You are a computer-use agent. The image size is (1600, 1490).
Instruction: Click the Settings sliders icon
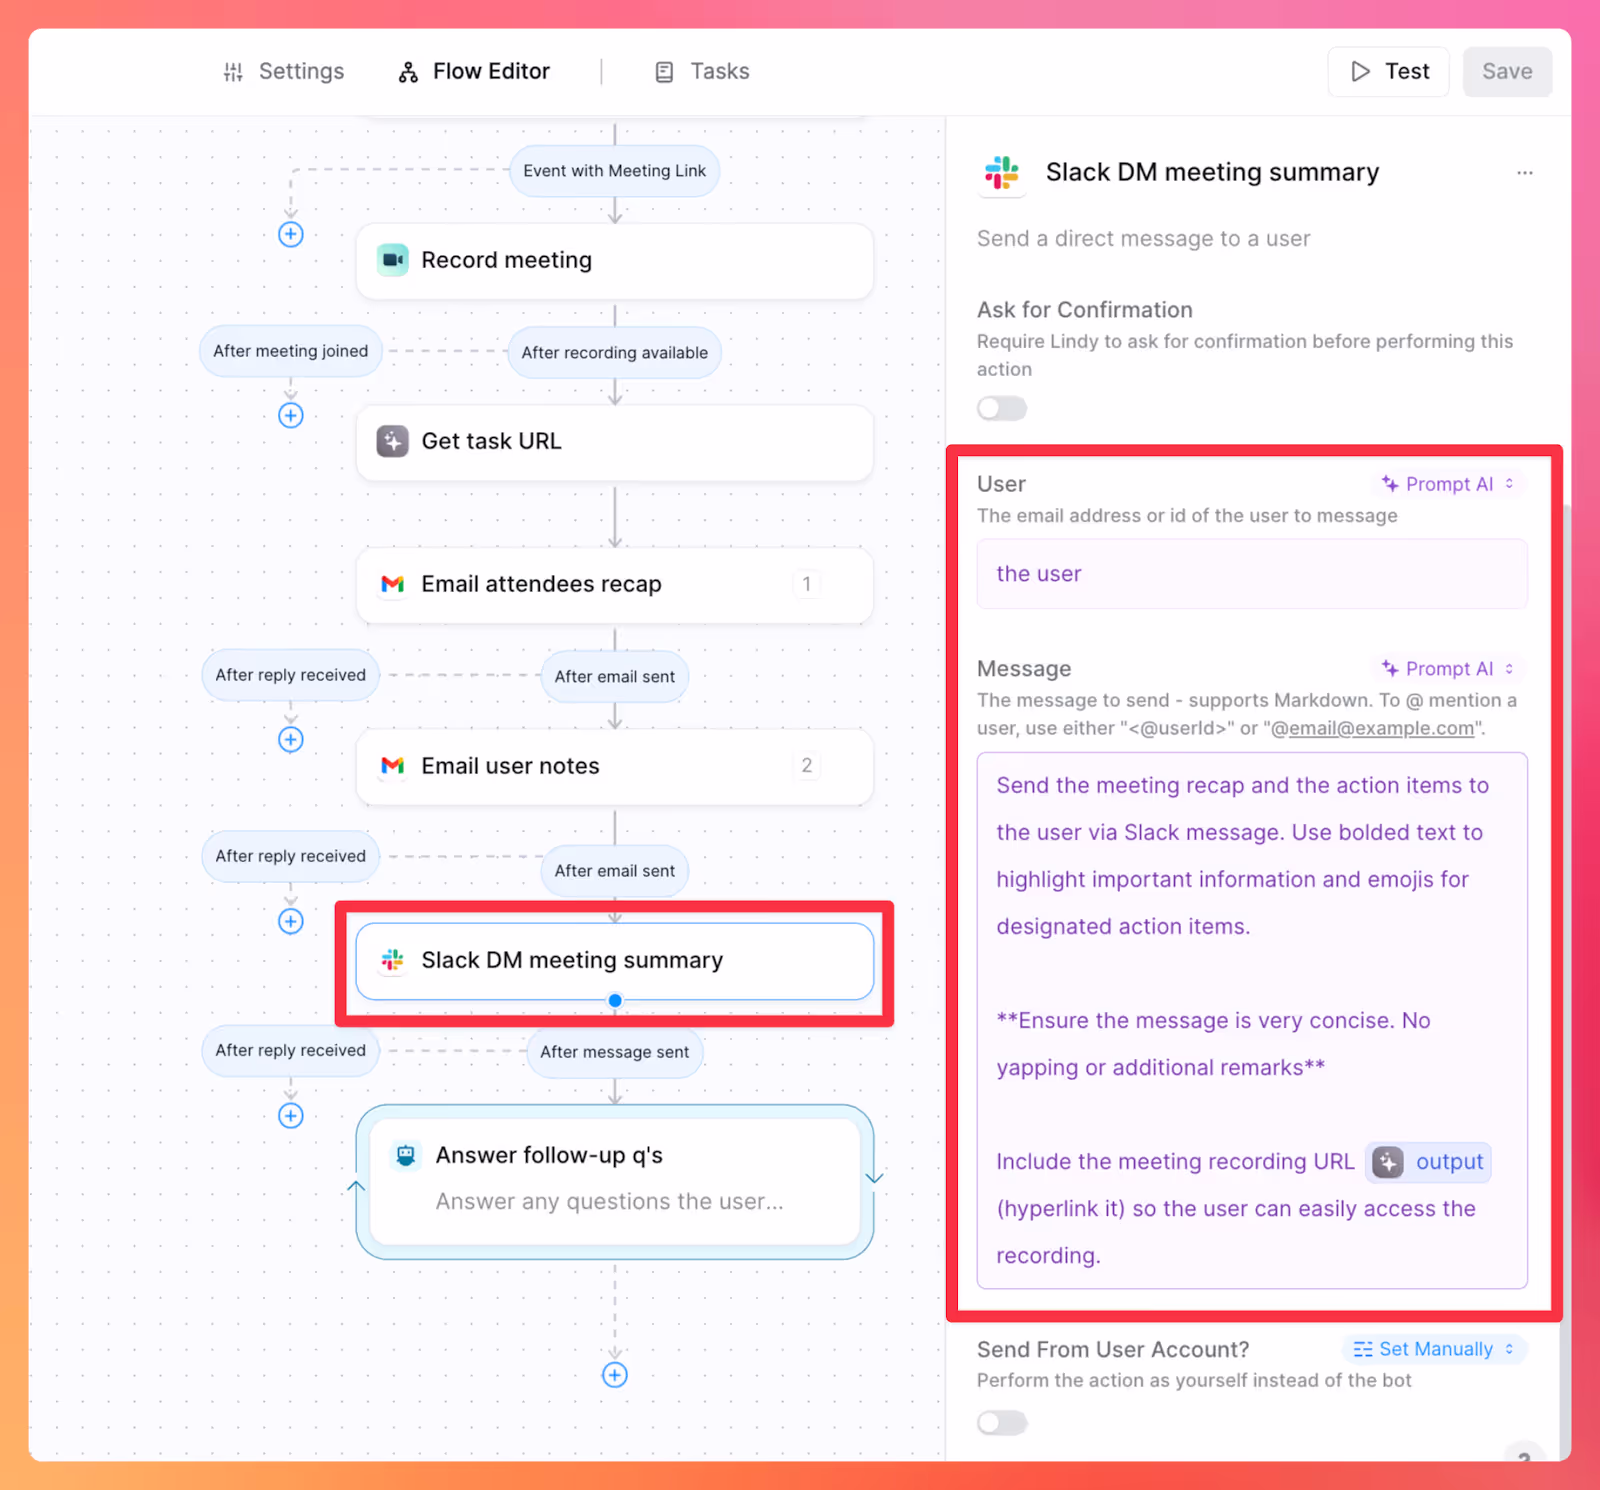pyautogui.click(x=233, y=72)
